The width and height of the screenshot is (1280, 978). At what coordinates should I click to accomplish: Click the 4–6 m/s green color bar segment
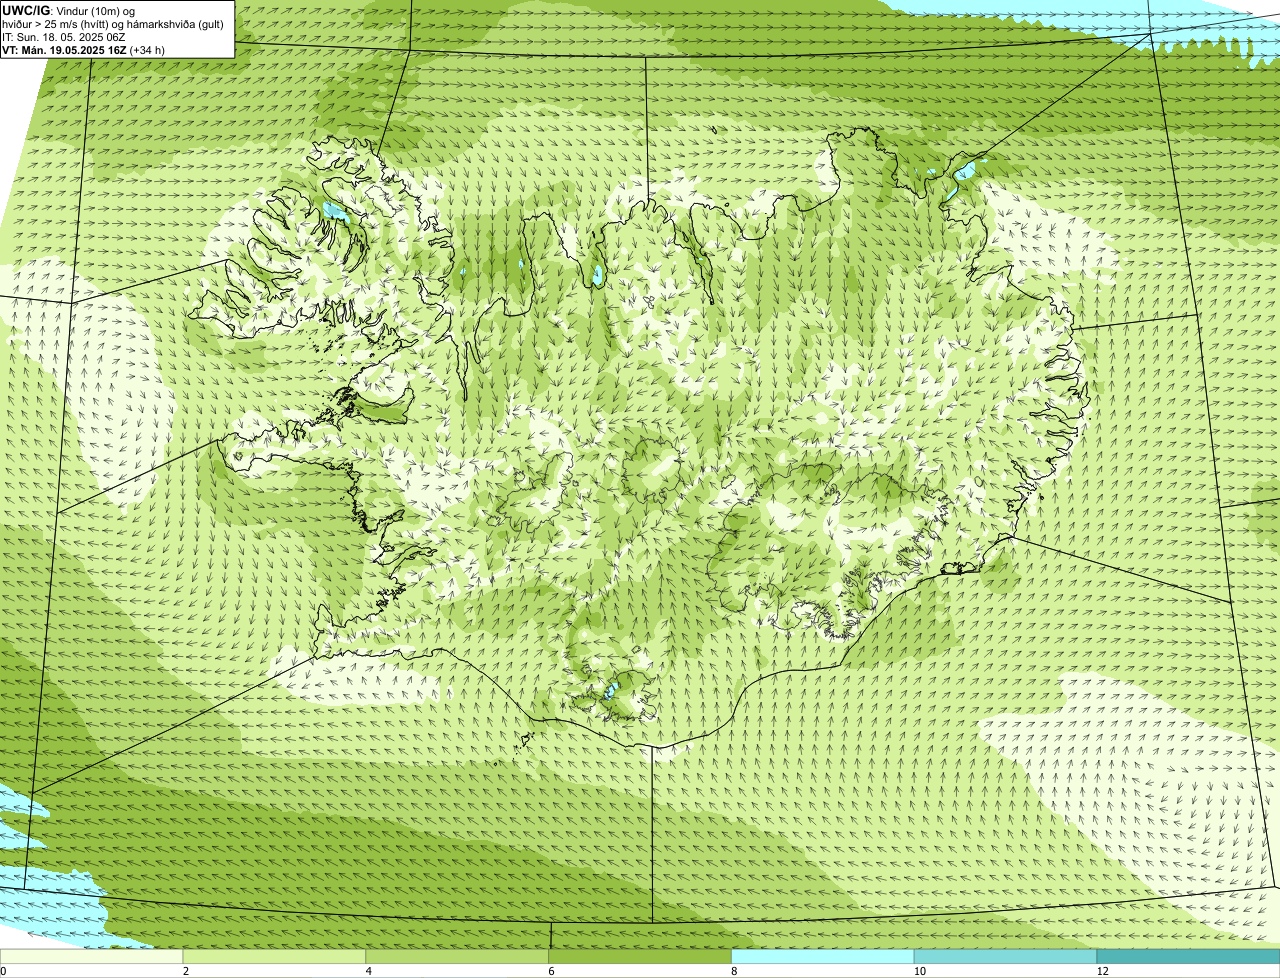pyautogui.click(x=458, y=957)
